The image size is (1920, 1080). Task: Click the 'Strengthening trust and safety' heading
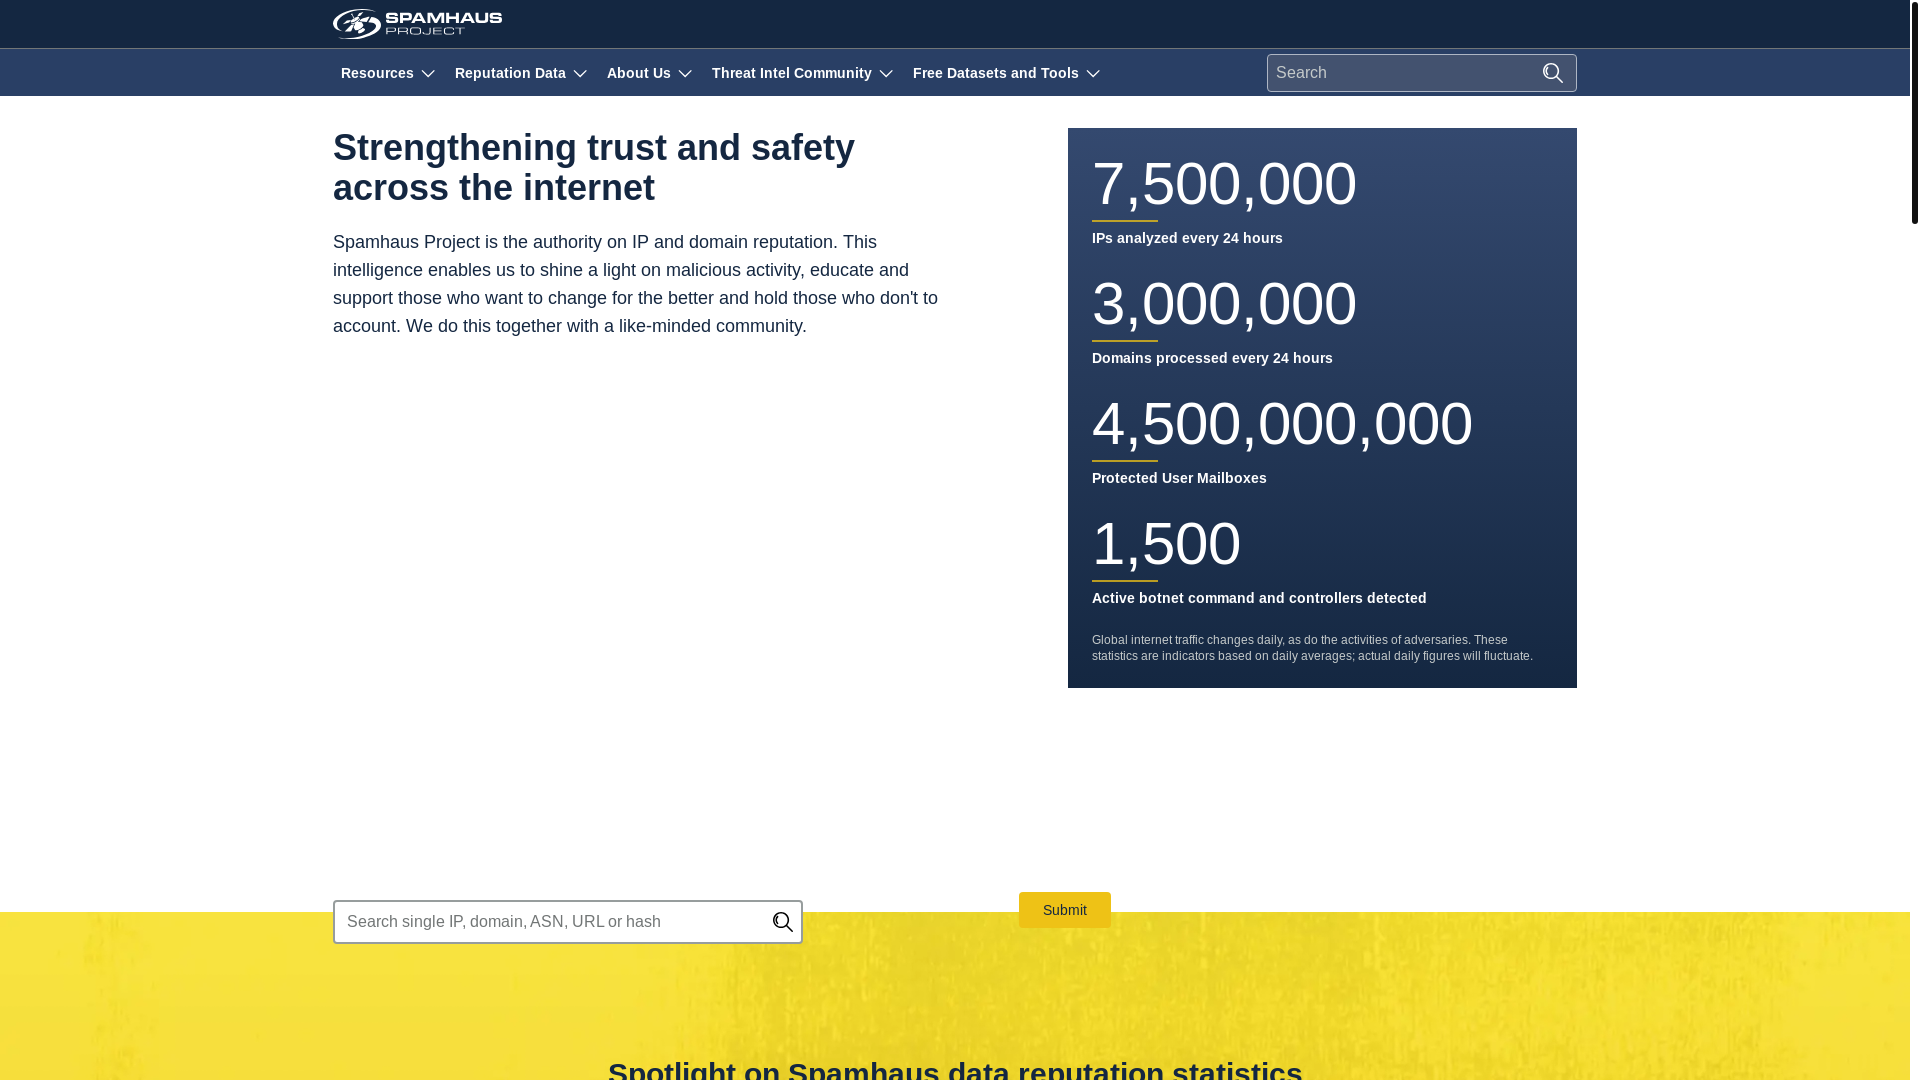(594, 167)
